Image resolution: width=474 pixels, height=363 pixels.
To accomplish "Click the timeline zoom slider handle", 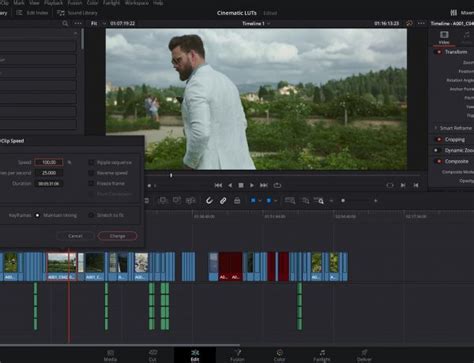I will (343, 201).
